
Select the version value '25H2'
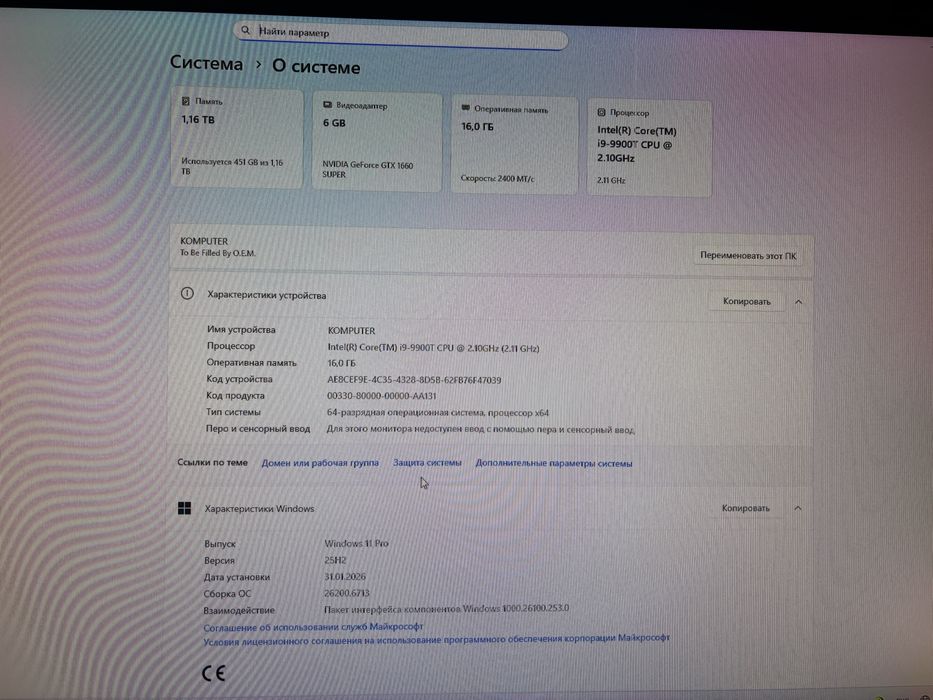tap(335, 560)
